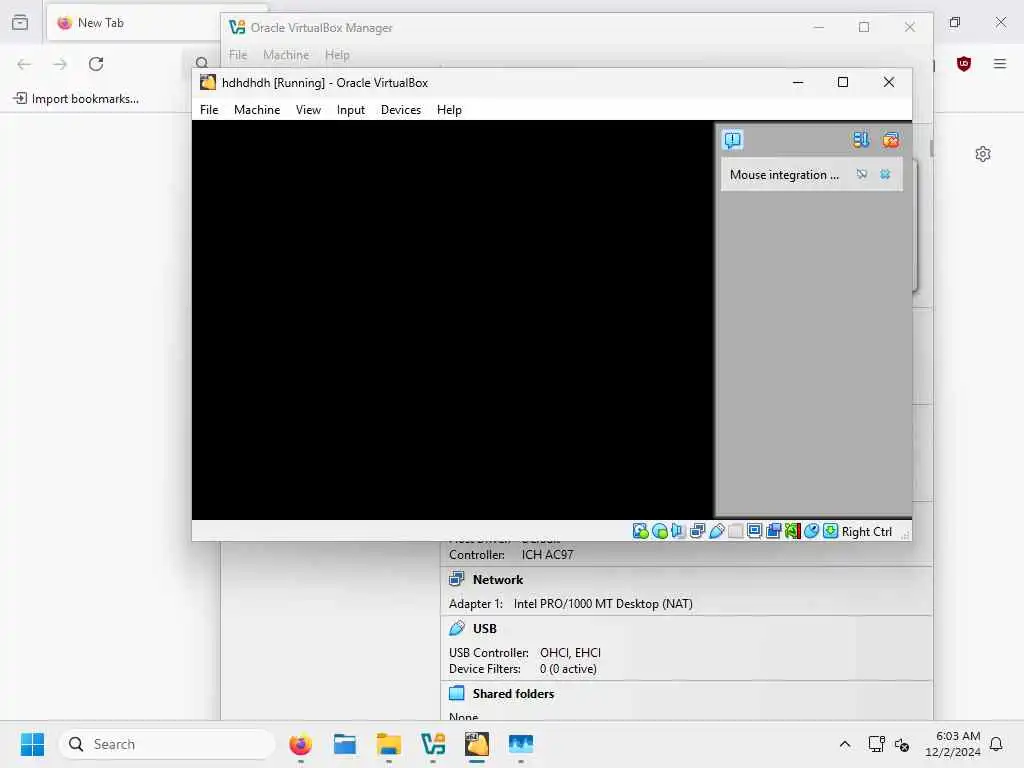Click the running VM icon in taskbar
1024x768 pixels.
(x=477, y=744)
